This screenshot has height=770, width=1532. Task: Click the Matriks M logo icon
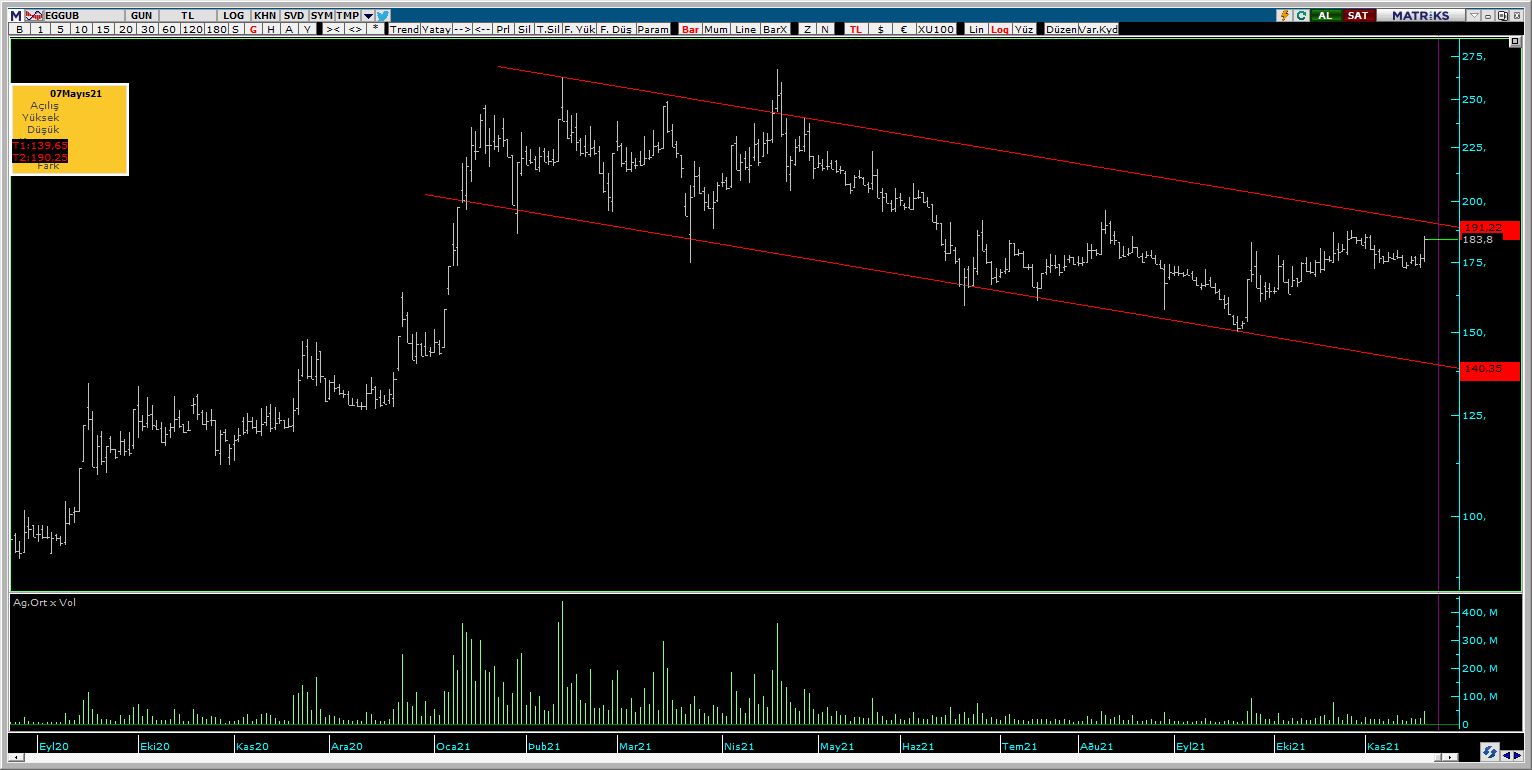15,16
